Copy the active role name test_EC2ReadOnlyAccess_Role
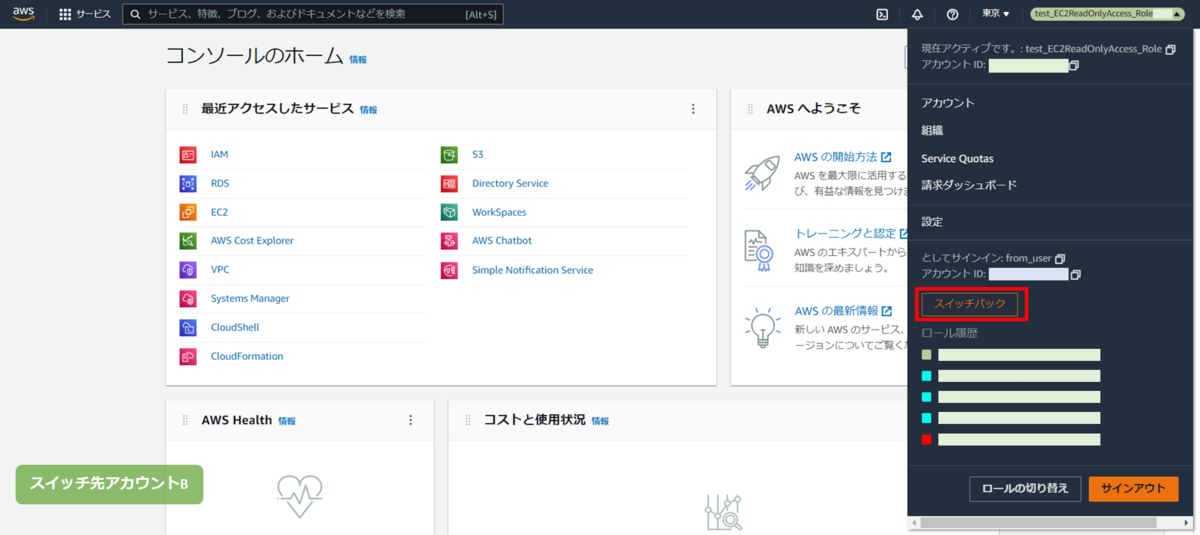The image size is (1200, 535). tap(1170, 48)
